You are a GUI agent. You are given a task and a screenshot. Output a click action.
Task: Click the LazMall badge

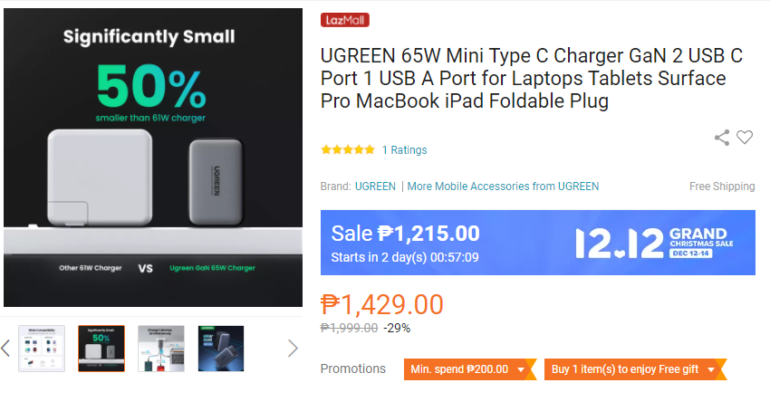tap(345, 20)
